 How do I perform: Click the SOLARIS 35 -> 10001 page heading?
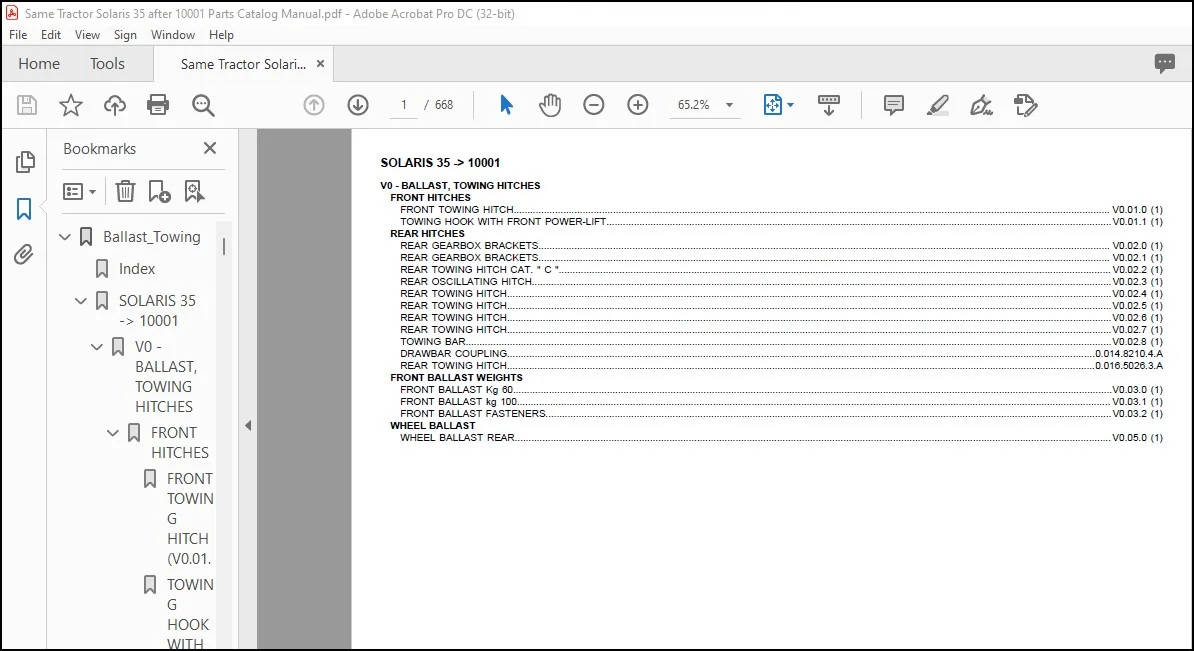pos(440,162)
